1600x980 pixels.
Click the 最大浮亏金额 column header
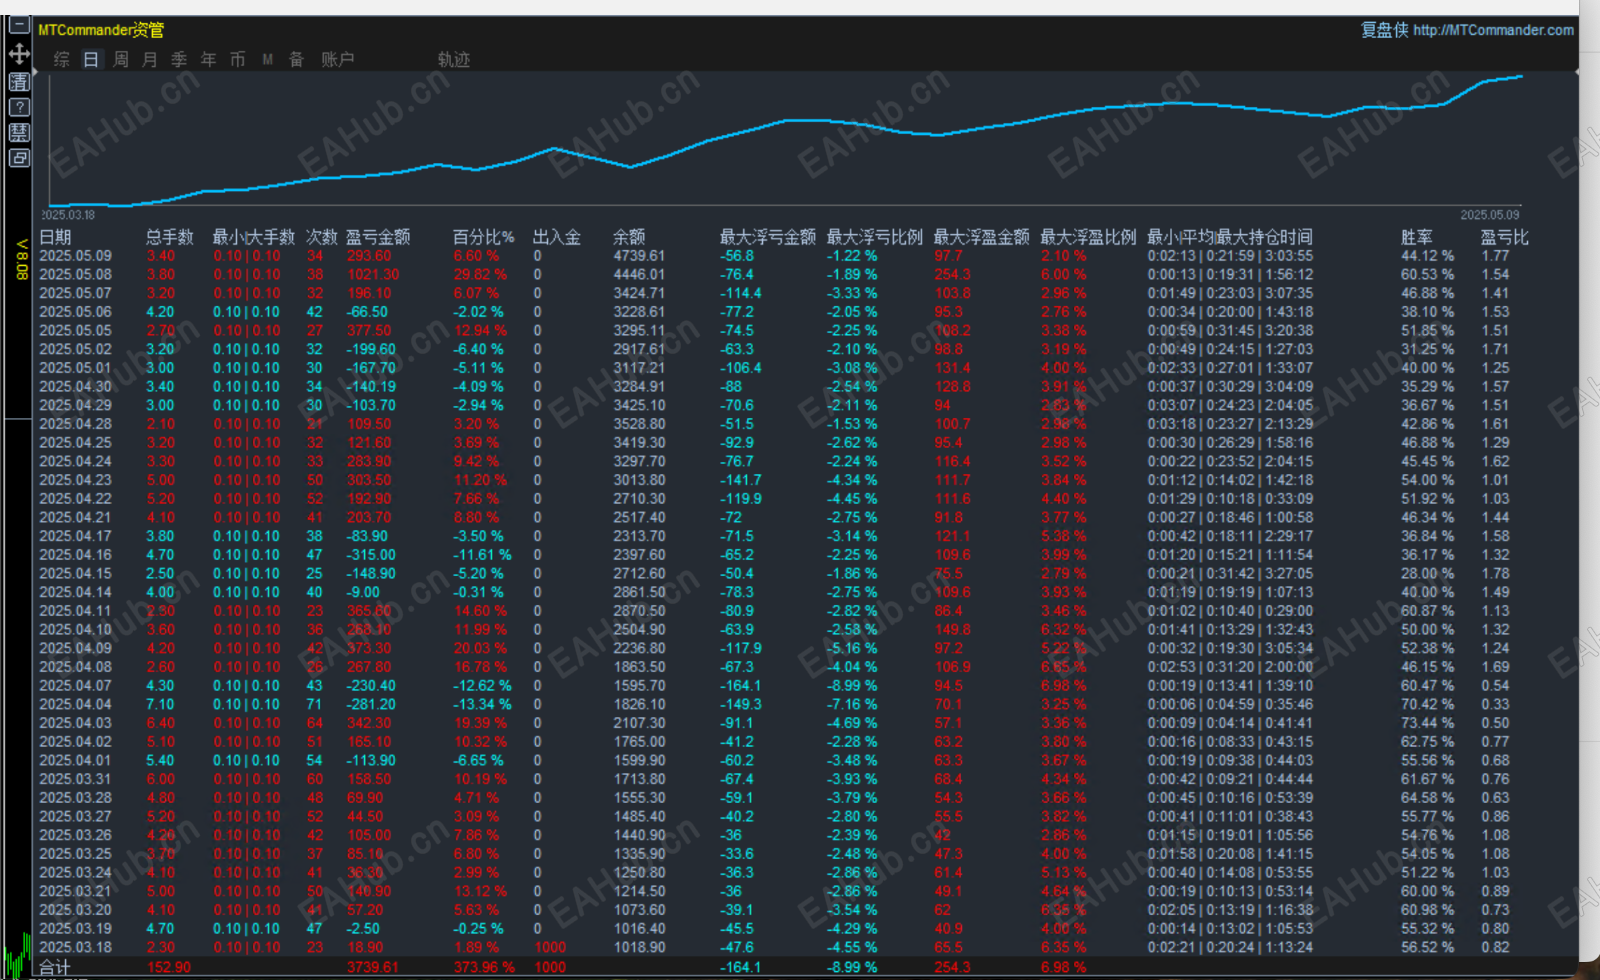[768, 237]
